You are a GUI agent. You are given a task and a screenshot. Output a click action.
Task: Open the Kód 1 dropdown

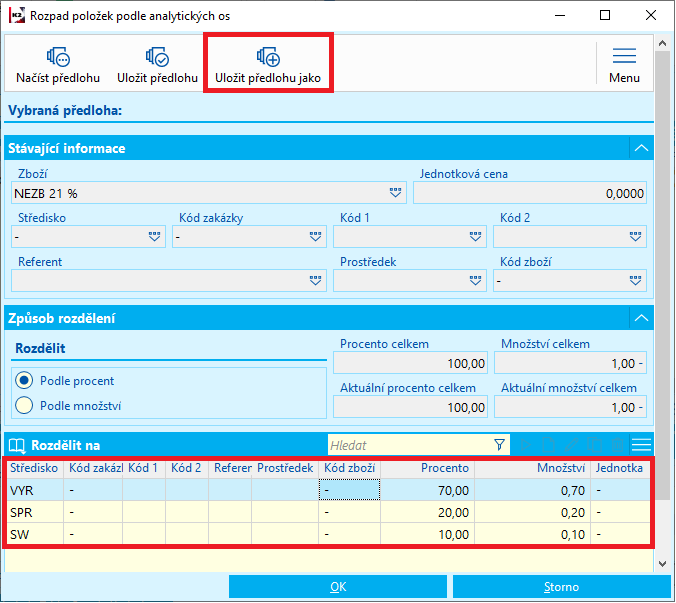pyautogui.click(x=476, y=237)
